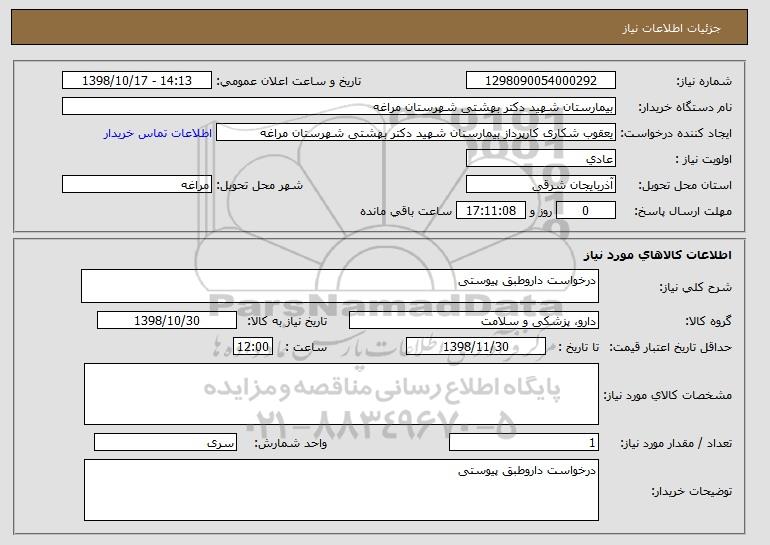Click the label شهر محل تحویل
The image size is (770, 545).
pyautogui.click(x=260, y=186)
